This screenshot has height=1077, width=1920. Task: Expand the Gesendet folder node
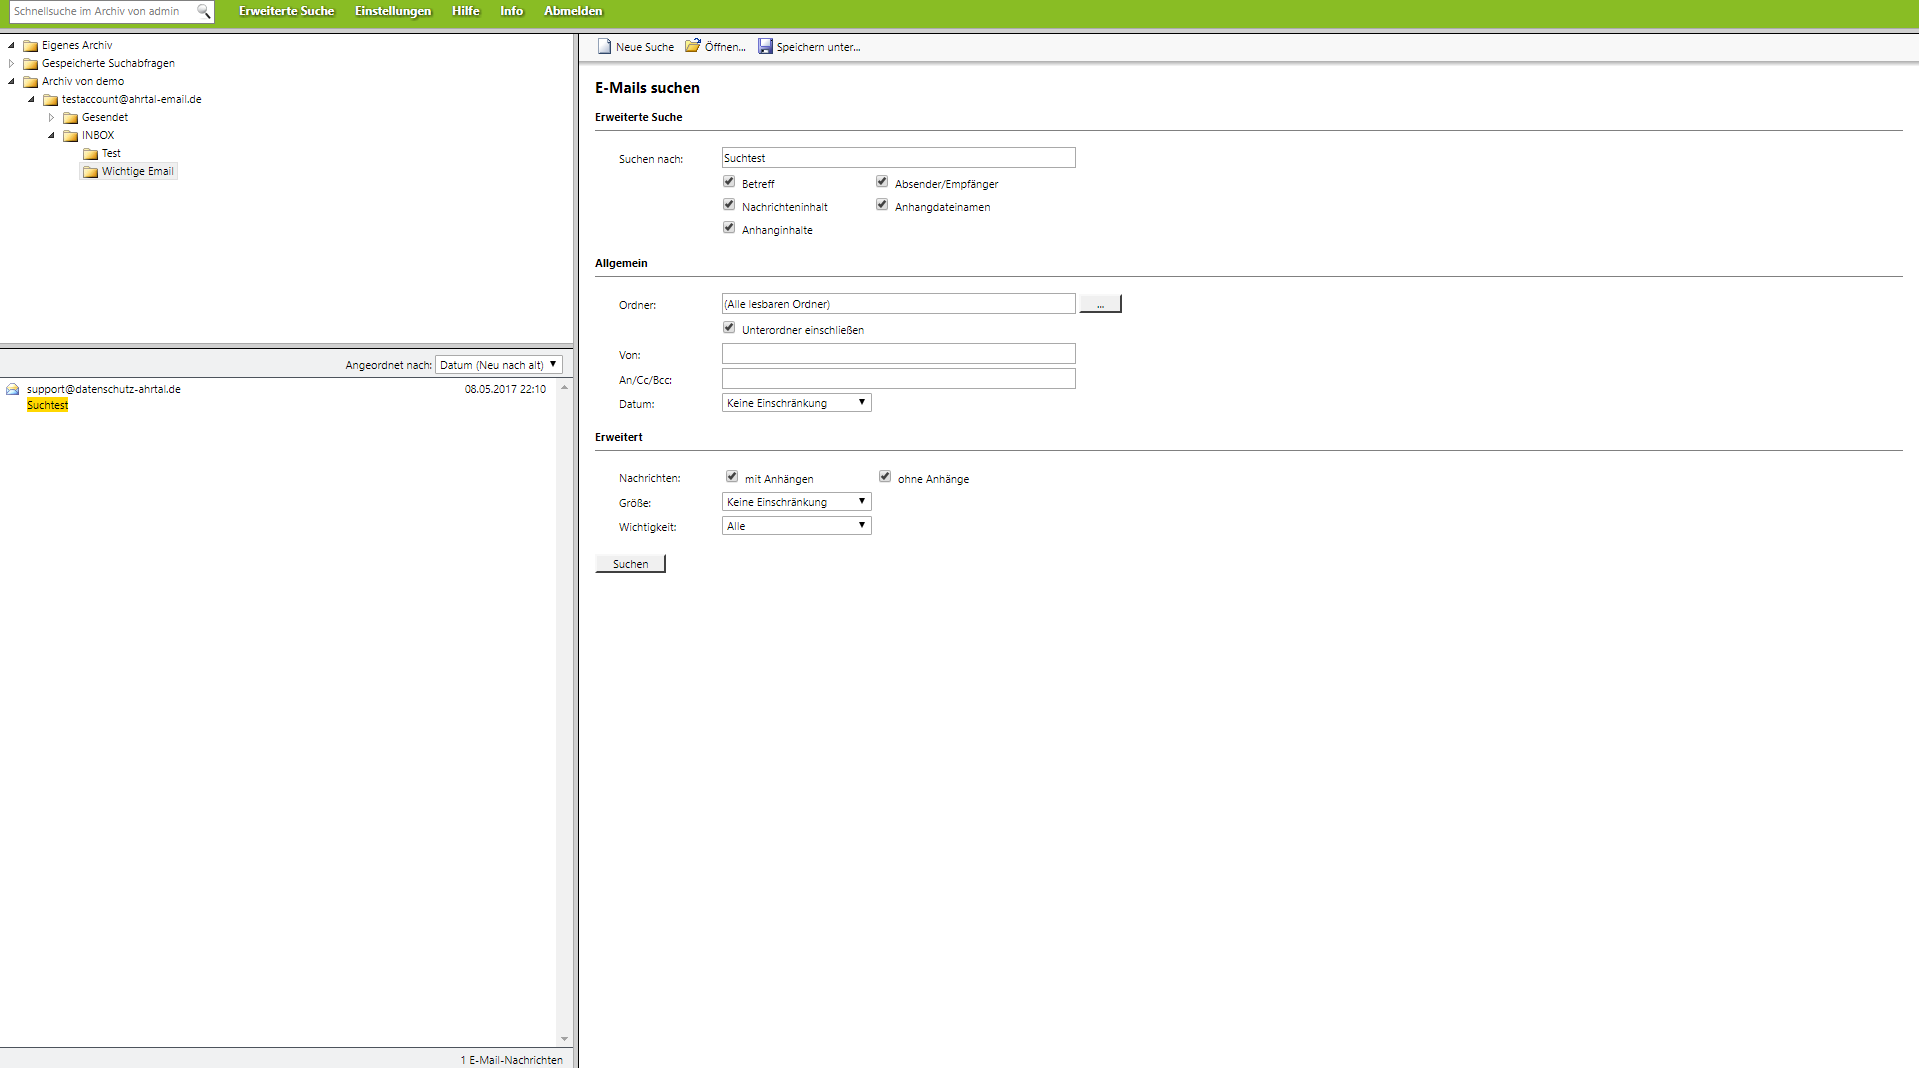tap(52, 118)
